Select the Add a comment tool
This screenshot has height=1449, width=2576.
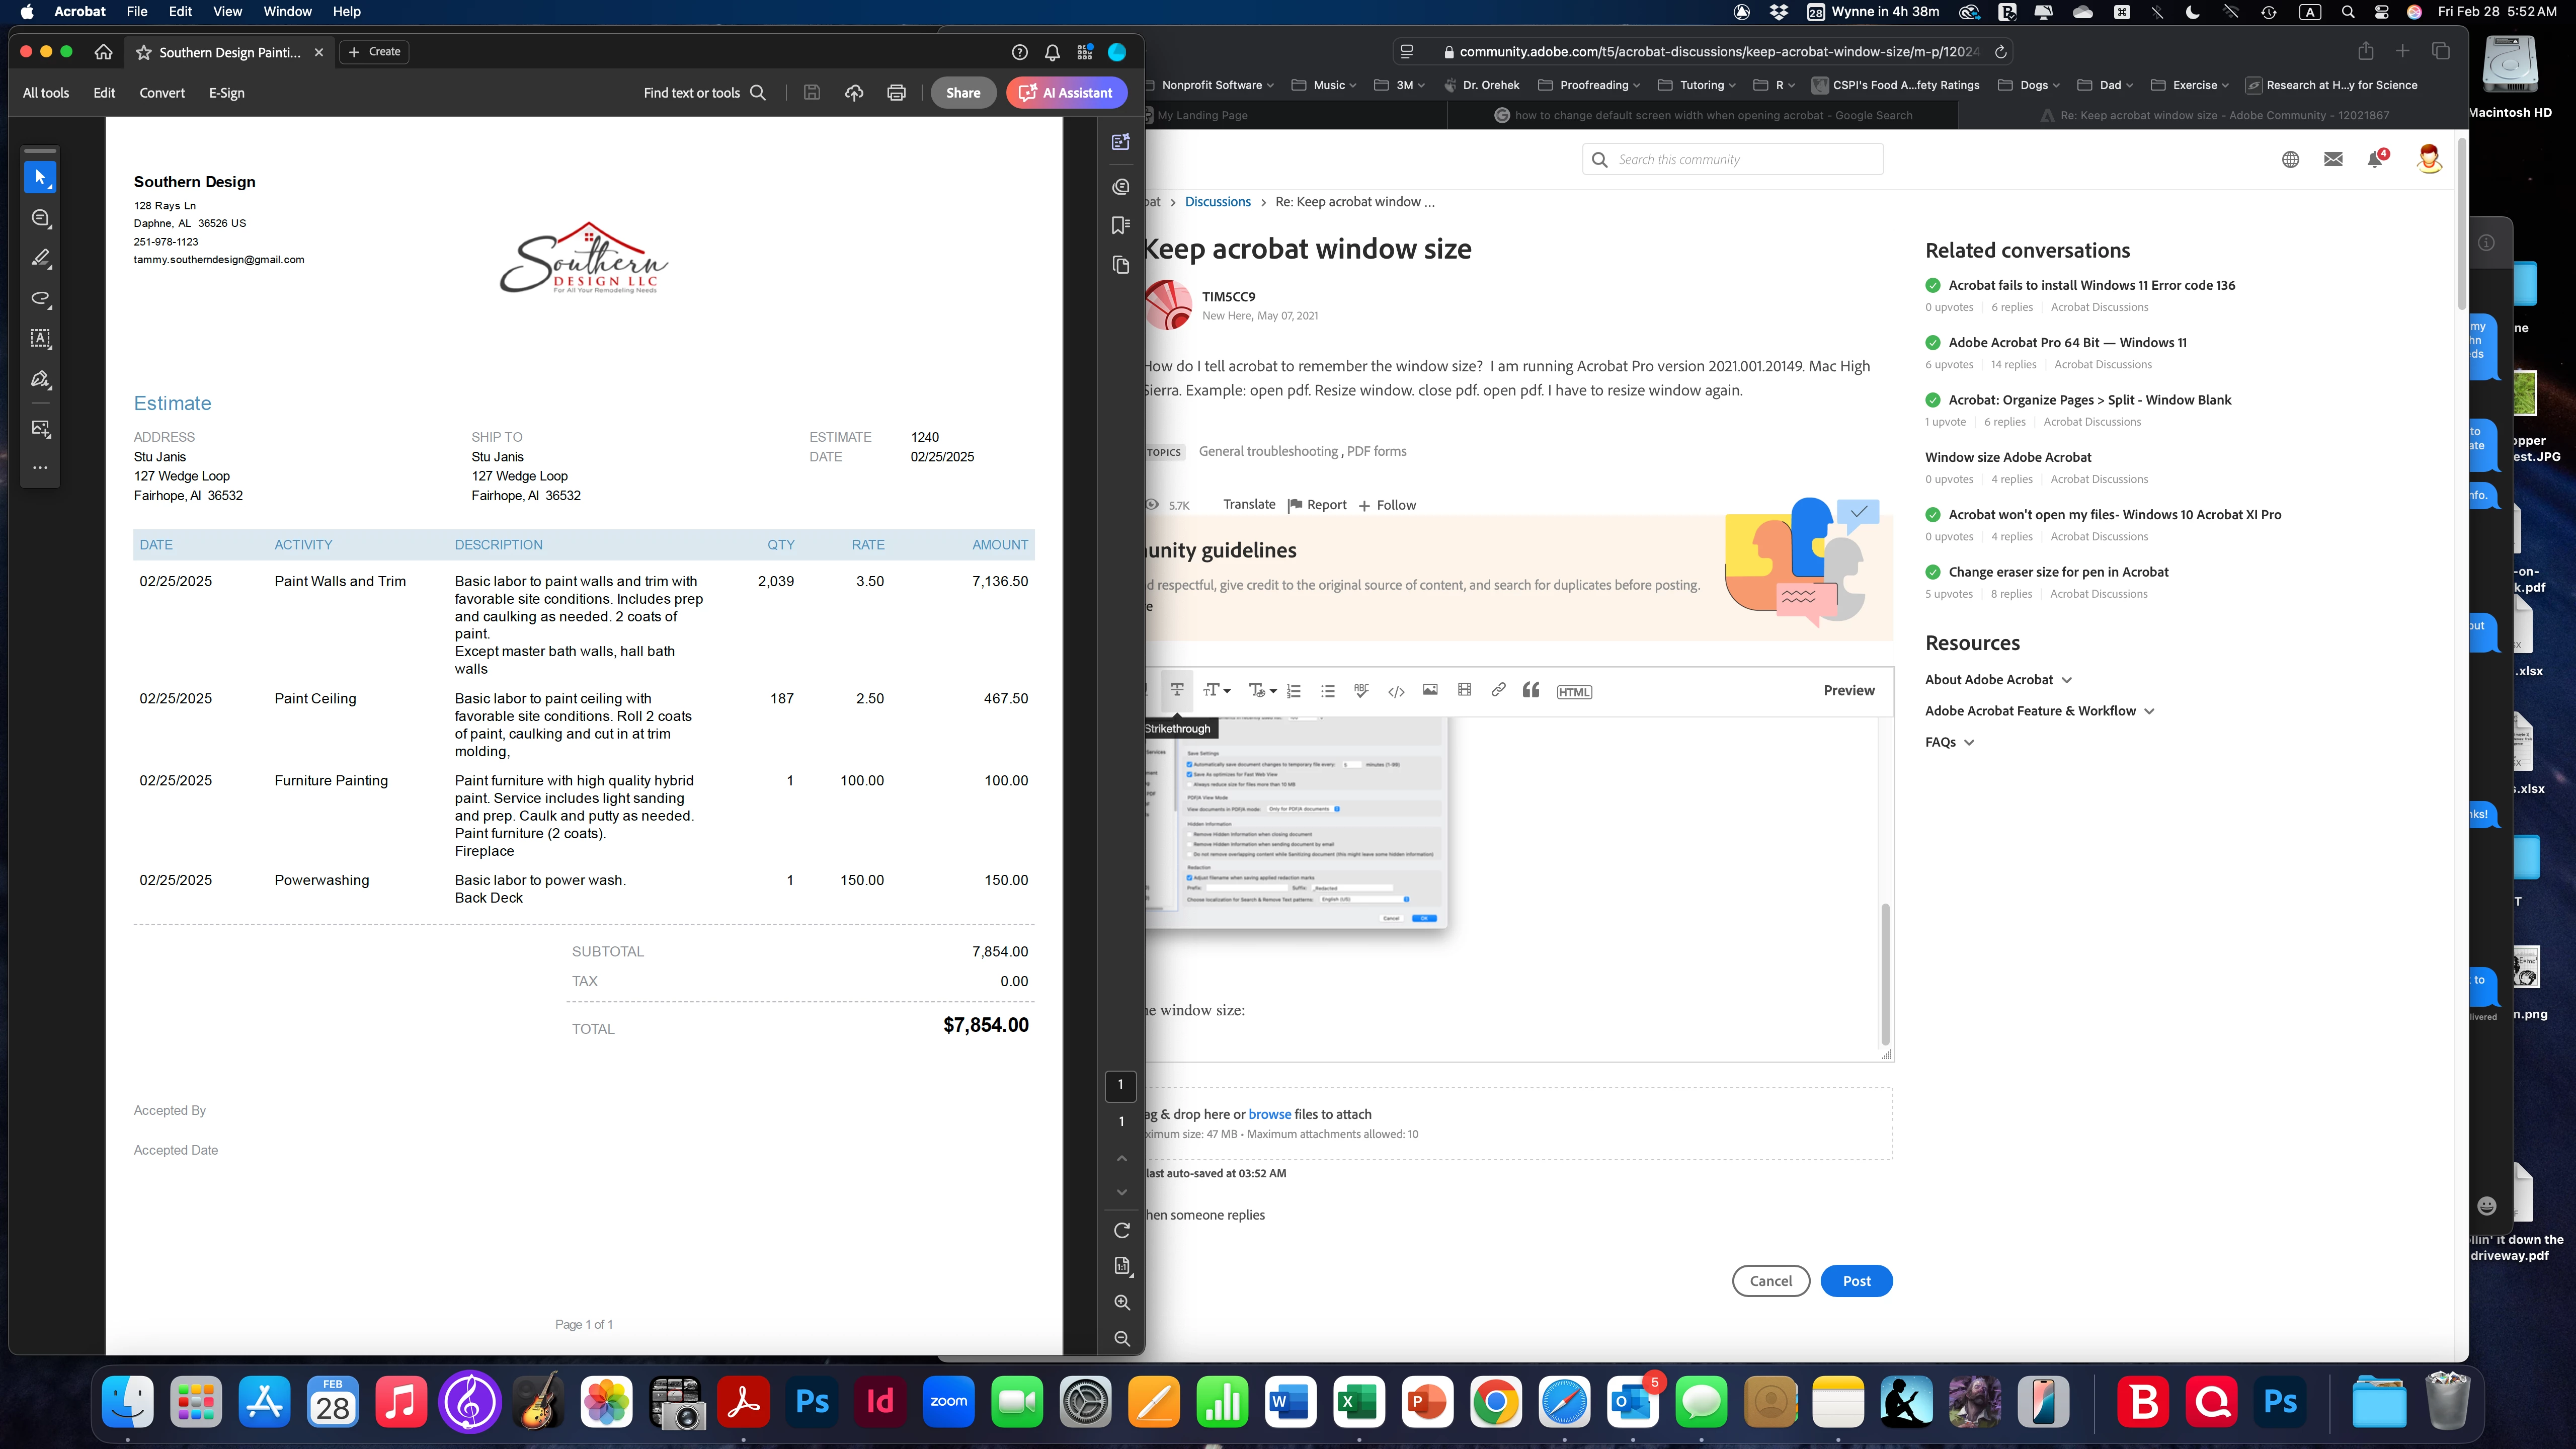41,218
